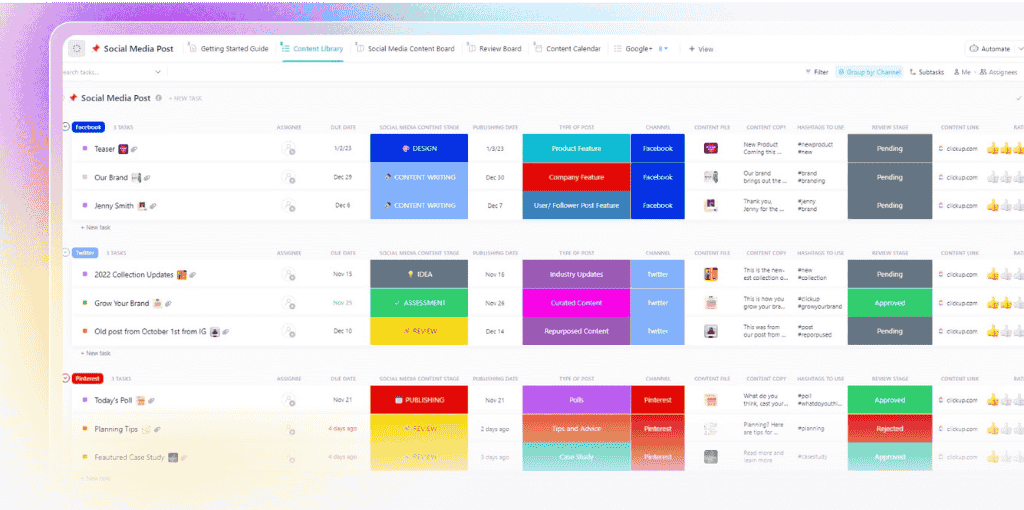Click the first thumbs-up rating for Teaser
Viewport: 1024px width, 510px height.
993,148
